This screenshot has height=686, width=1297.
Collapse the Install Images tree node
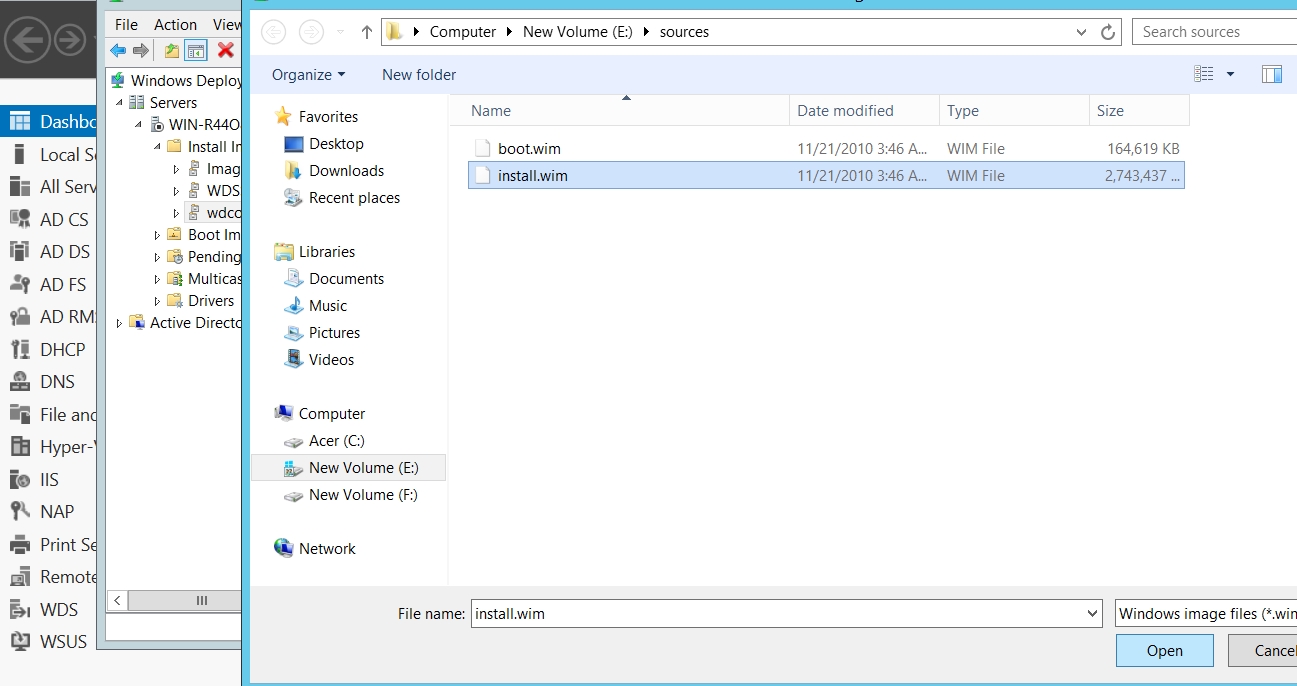coord(157,147)
